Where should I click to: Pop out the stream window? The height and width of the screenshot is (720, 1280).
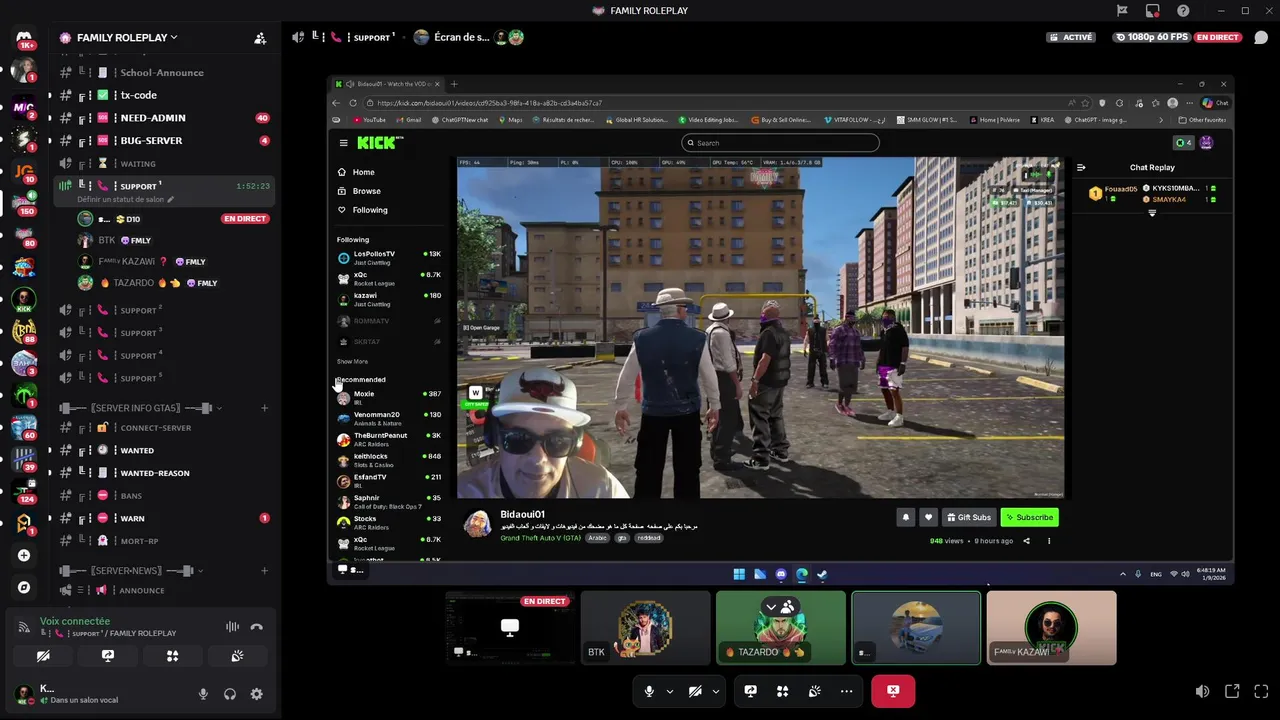[x=1232, y=691]
